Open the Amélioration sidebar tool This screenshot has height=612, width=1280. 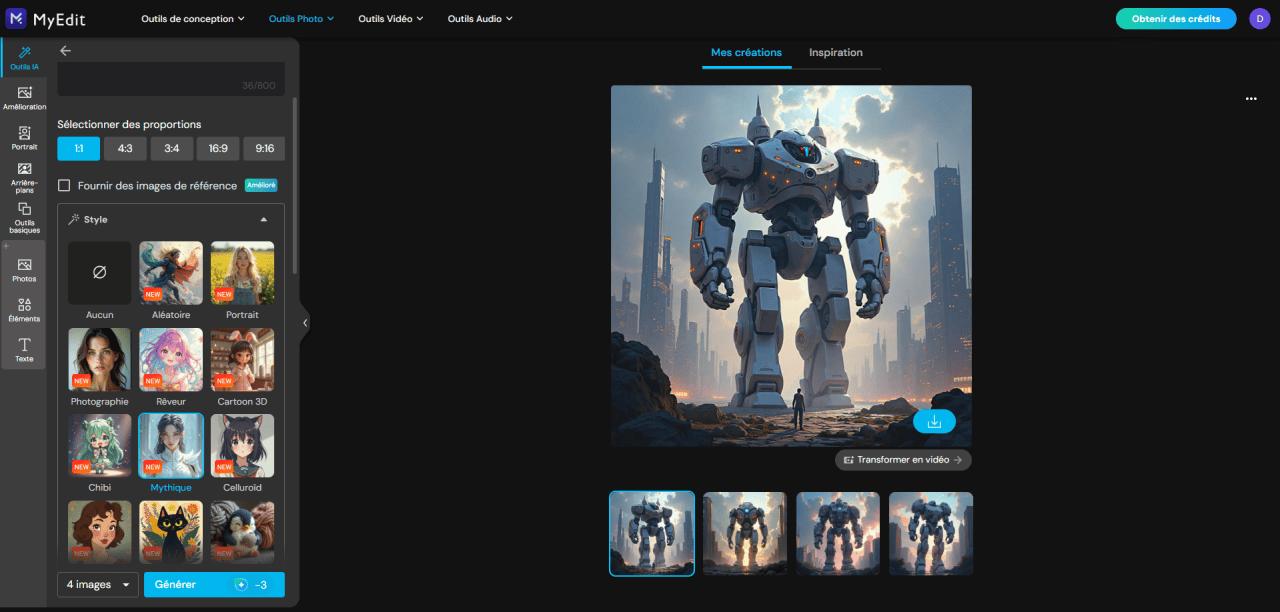click(x=24, y=98)
